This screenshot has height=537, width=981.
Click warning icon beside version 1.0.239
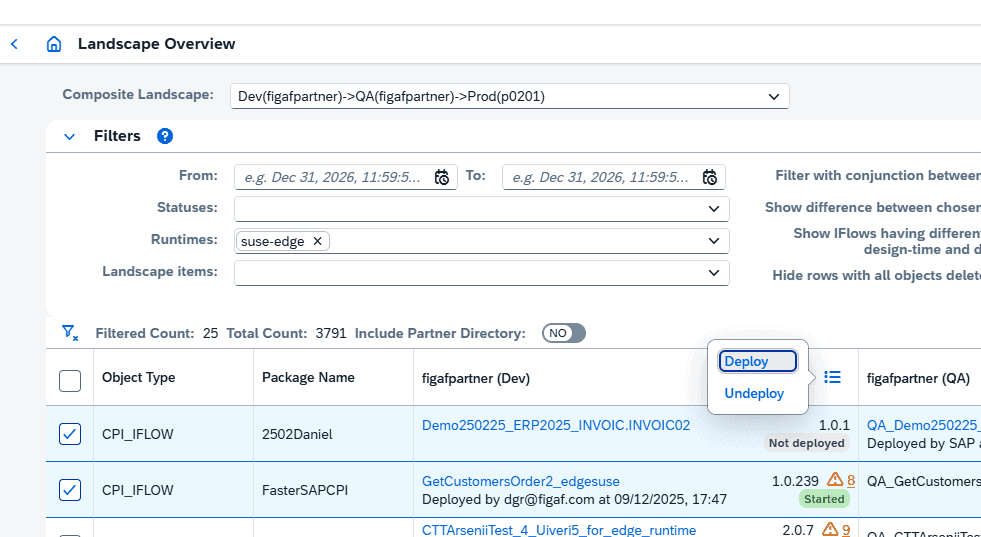tap(835, 480)
